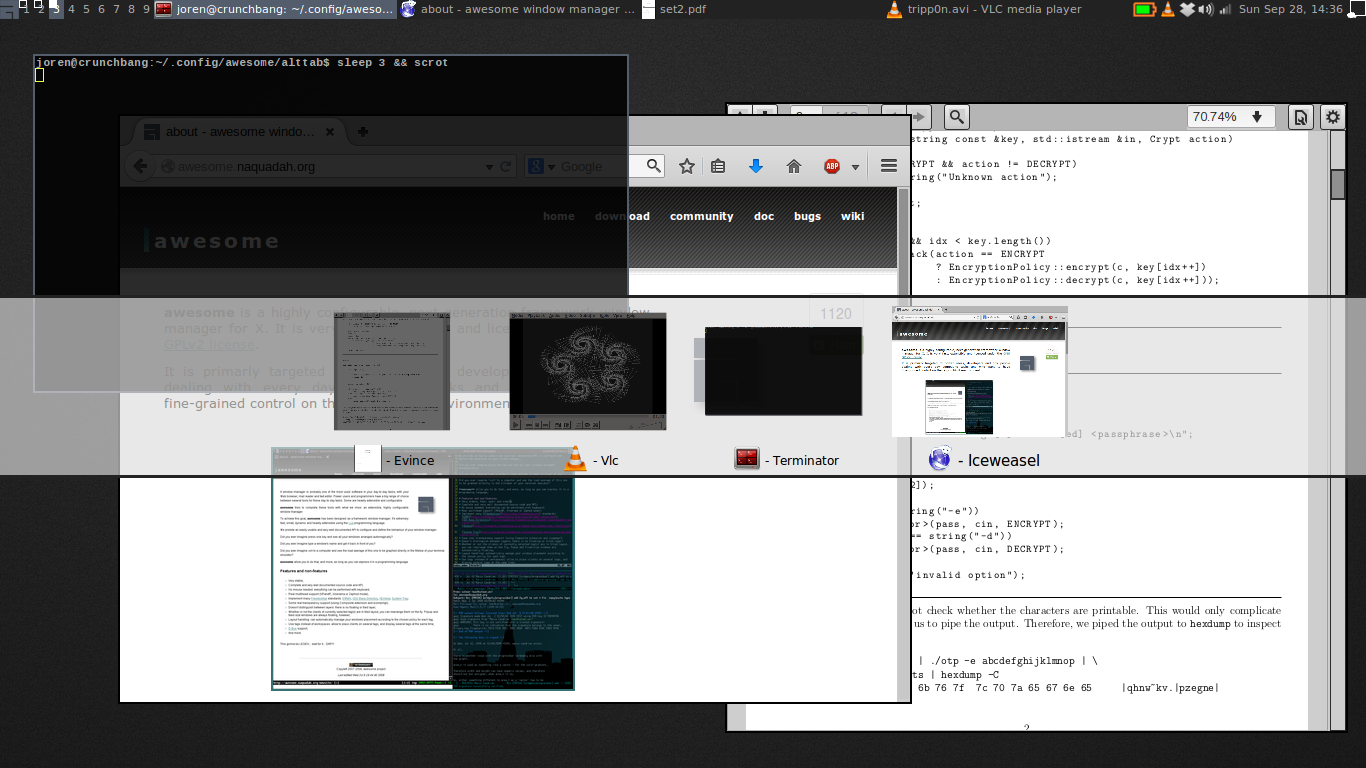Switch to workspace tag 9
This screenshot has width=1366, height=768.
pyautogui.click(x=146, y=9)
